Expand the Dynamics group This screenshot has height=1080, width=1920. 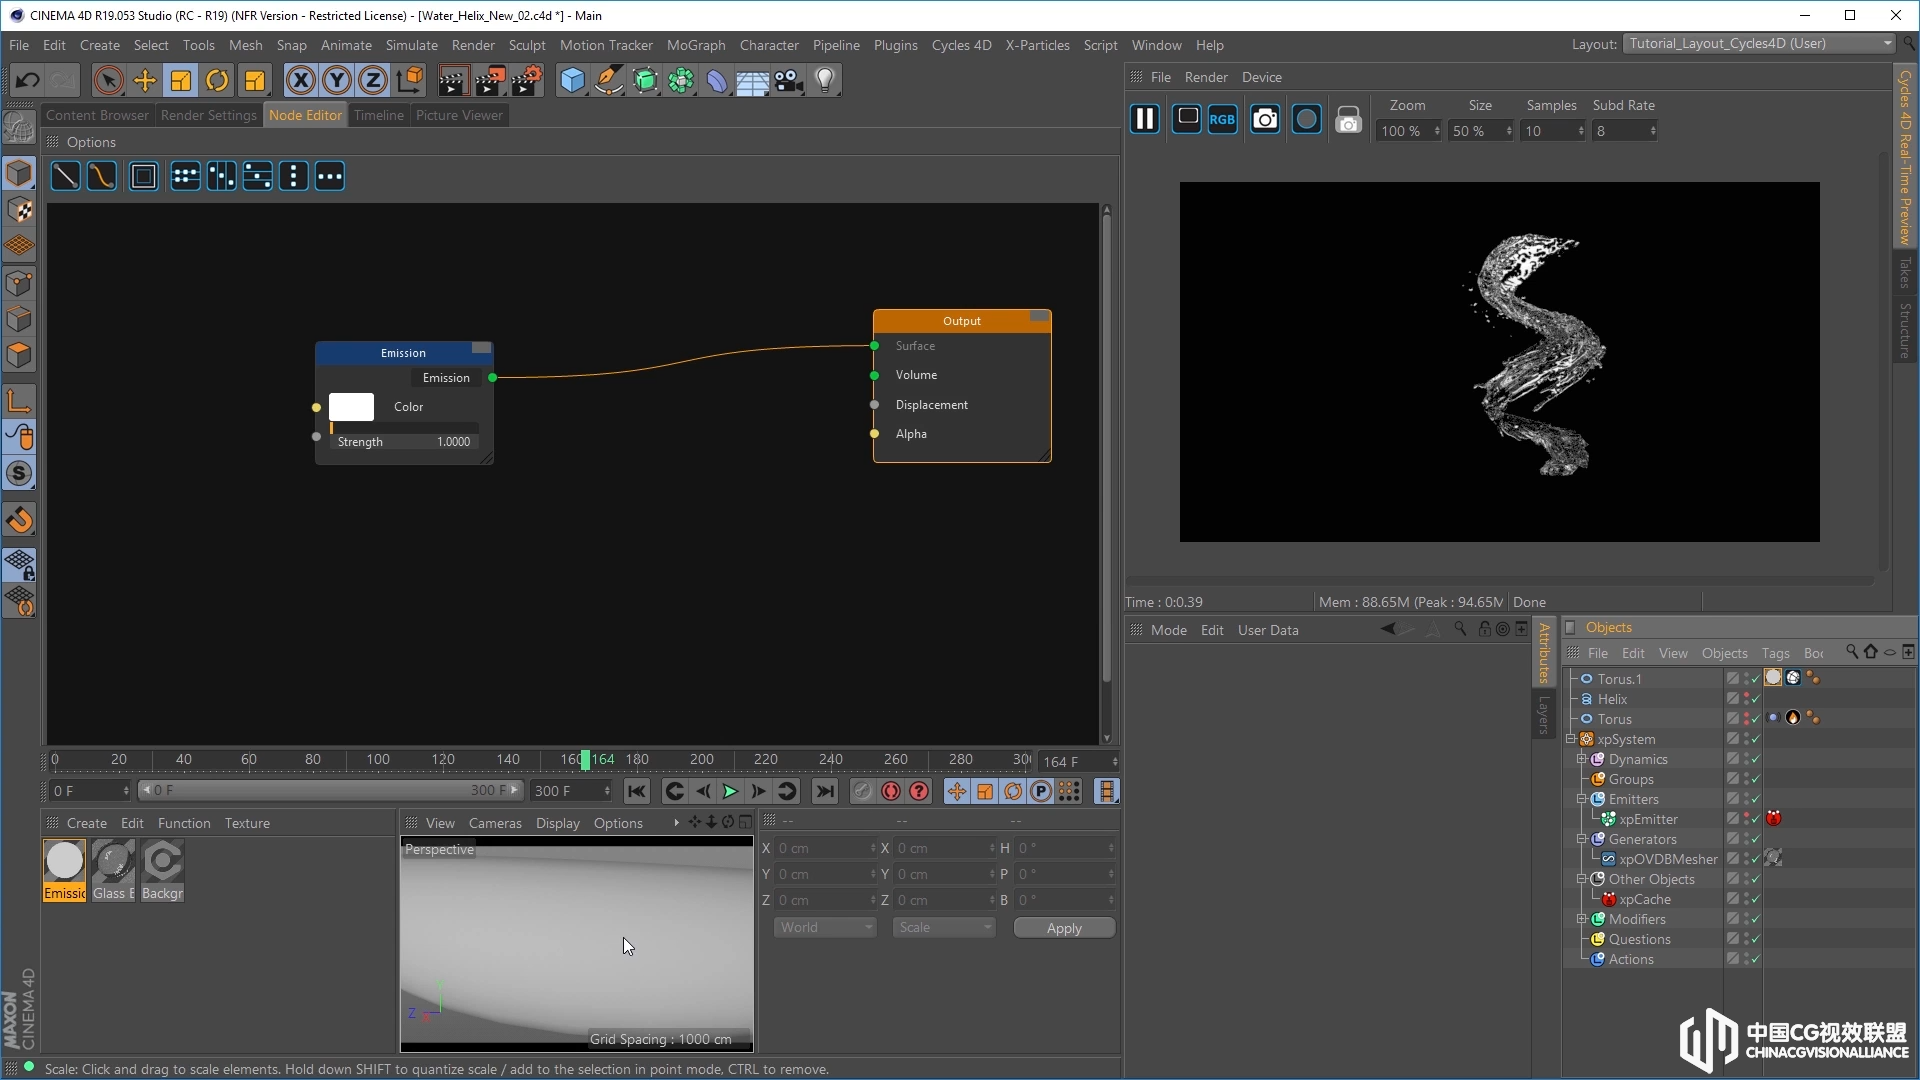[x=1582, y=759]
